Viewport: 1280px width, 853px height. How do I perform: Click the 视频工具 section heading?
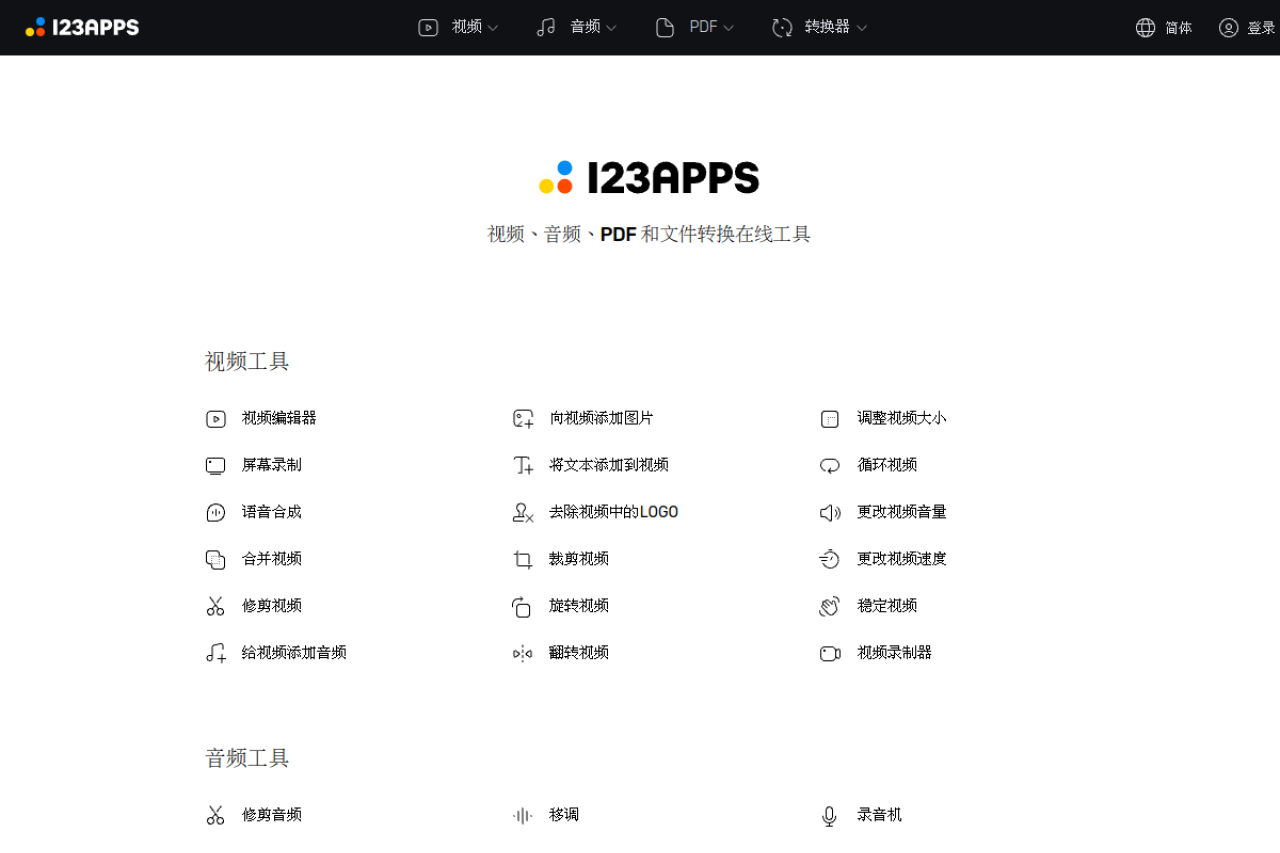pyautogui.click(x=247, y=362)
